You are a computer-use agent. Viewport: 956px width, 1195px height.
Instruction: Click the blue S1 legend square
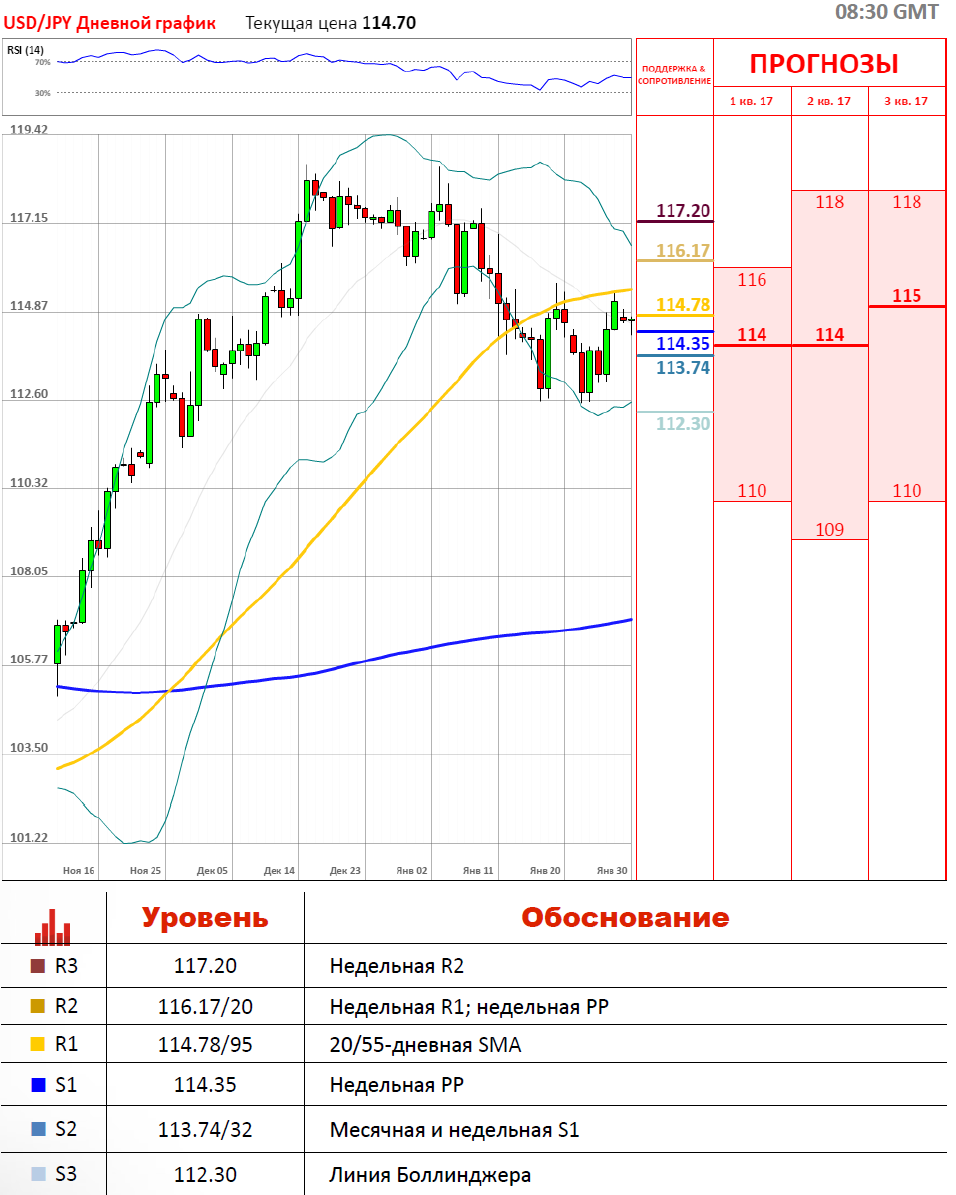[x=38, y=1084]
